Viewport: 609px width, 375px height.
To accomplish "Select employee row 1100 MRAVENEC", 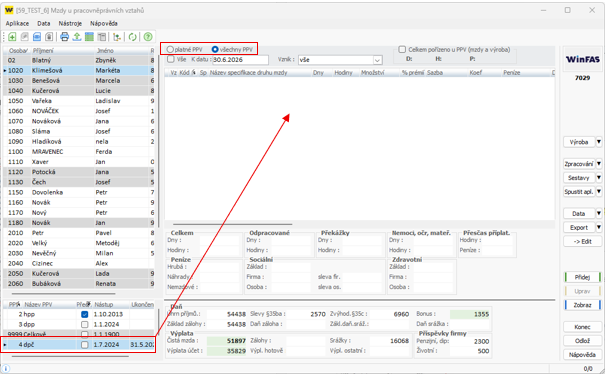I will [x=79, y=152].
